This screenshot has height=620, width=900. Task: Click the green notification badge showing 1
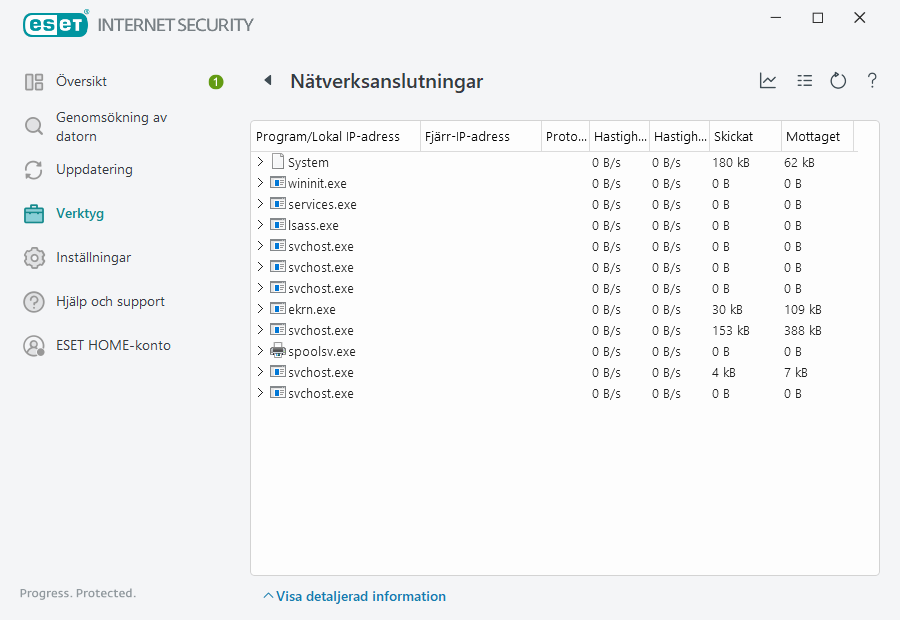pyautogui.click(x=215, y=82)
